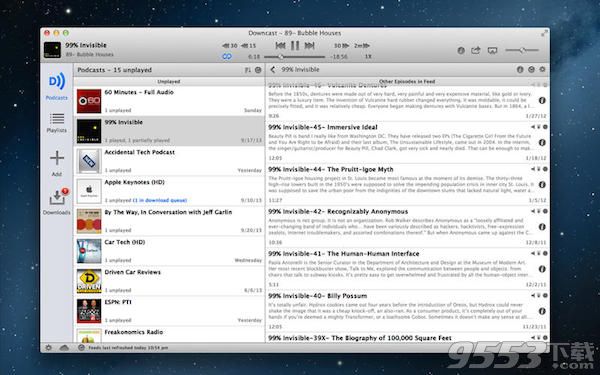Select the Unplayed list header

tap(169, 82)
